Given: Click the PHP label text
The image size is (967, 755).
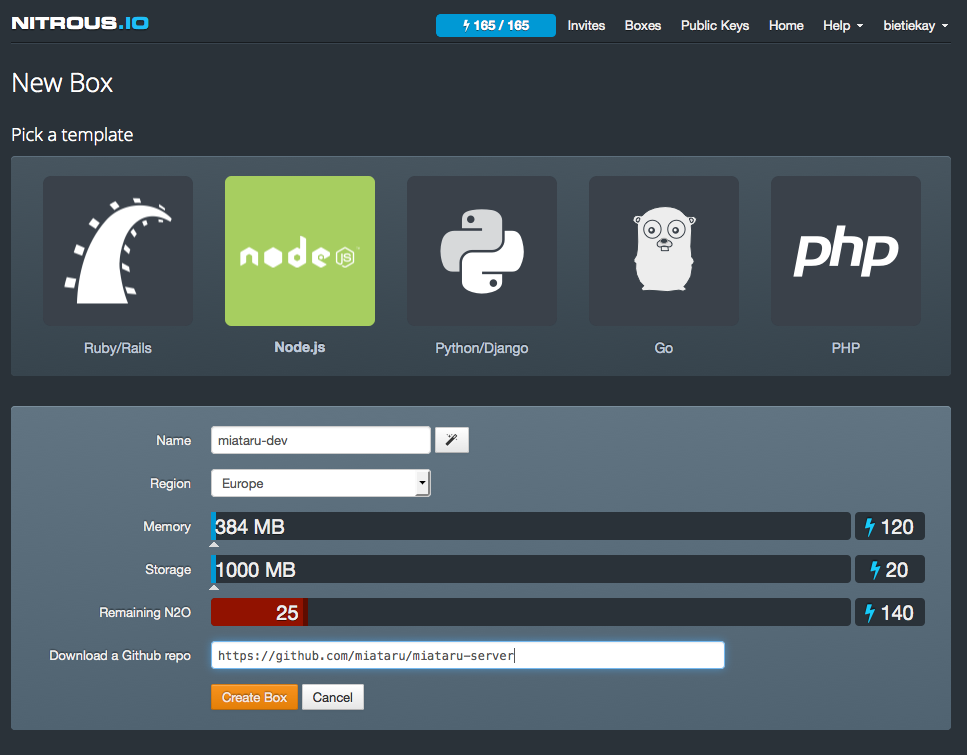Looking at the screenshot, I should (x=846, y=348).
